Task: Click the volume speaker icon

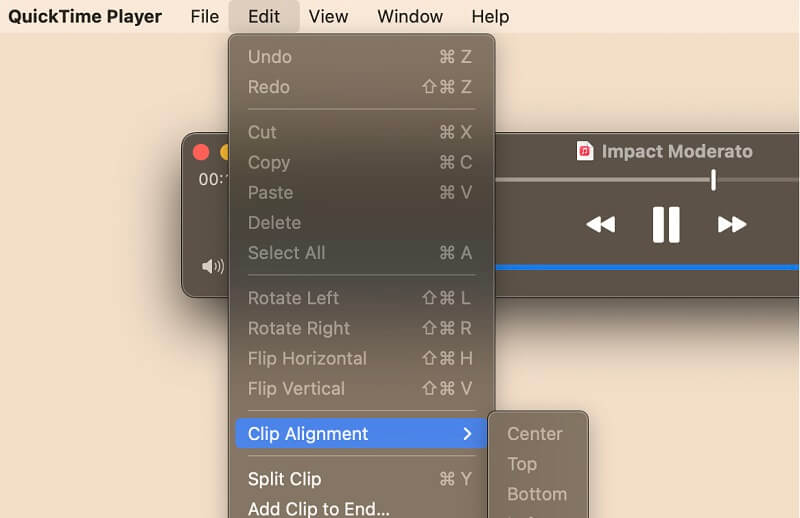Action: point(213,266)
